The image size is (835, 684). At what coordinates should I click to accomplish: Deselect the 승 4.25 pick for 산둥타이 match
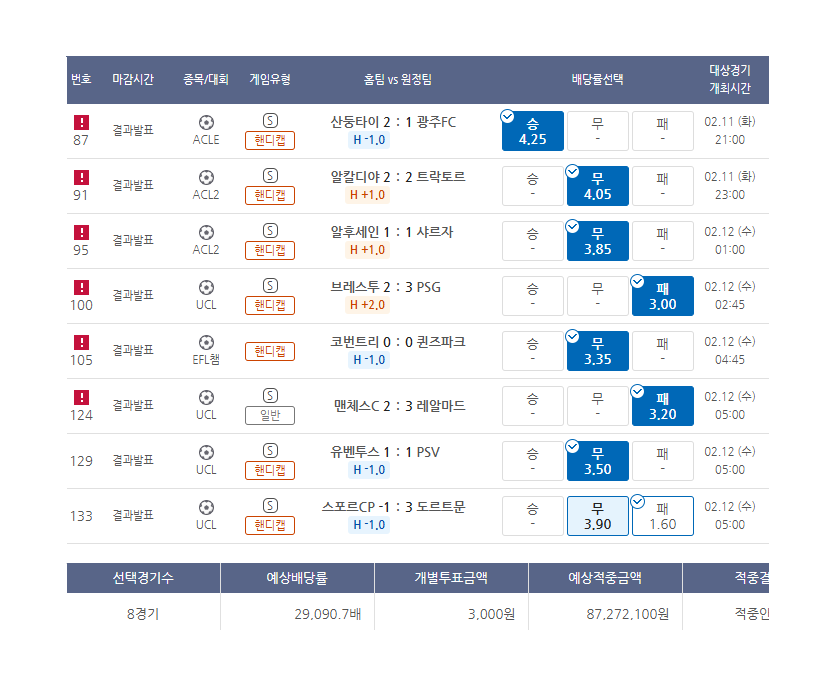tap(533, 131)
